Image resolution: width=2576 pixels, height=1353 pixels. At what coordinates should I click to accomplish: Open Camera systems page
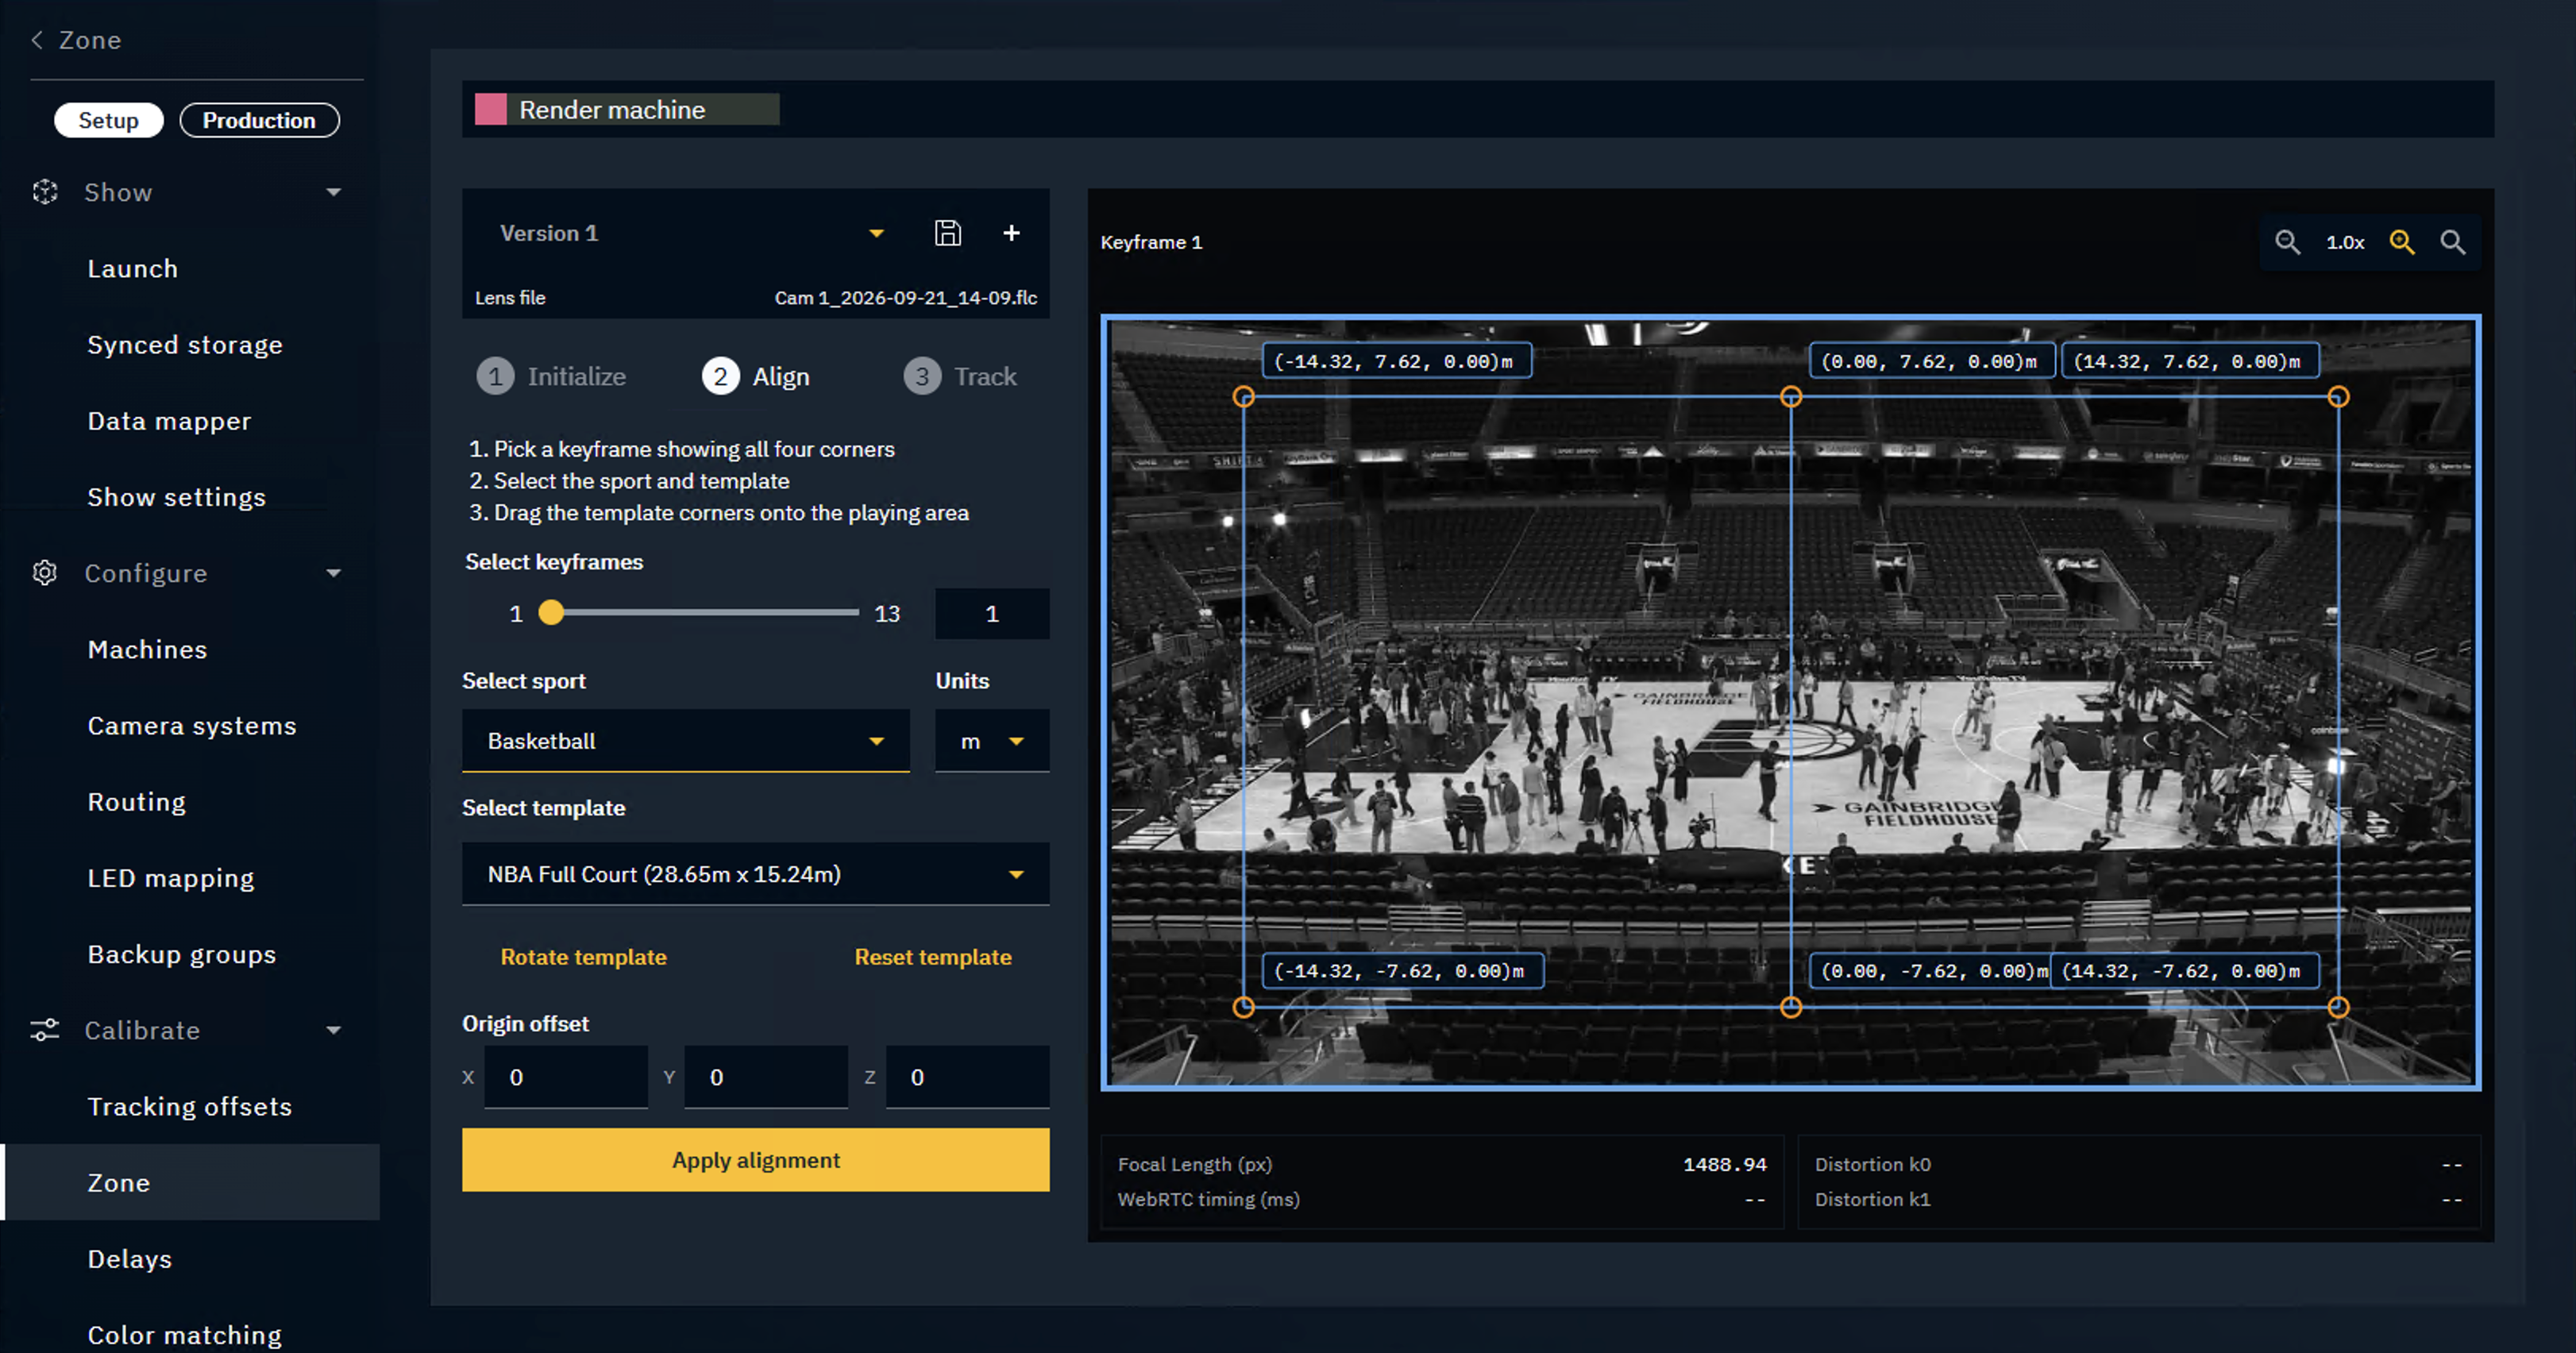tap(192, 726)
